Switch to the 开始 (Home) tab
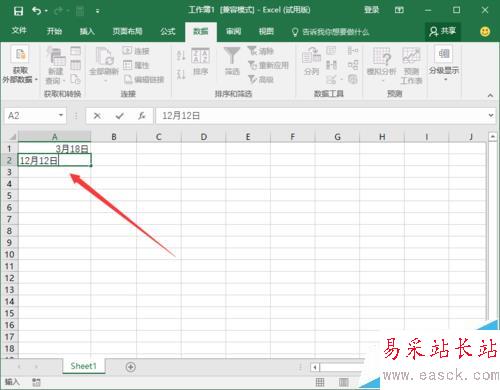The height and width of the screenshot is (390, 500). pos(54,31)
